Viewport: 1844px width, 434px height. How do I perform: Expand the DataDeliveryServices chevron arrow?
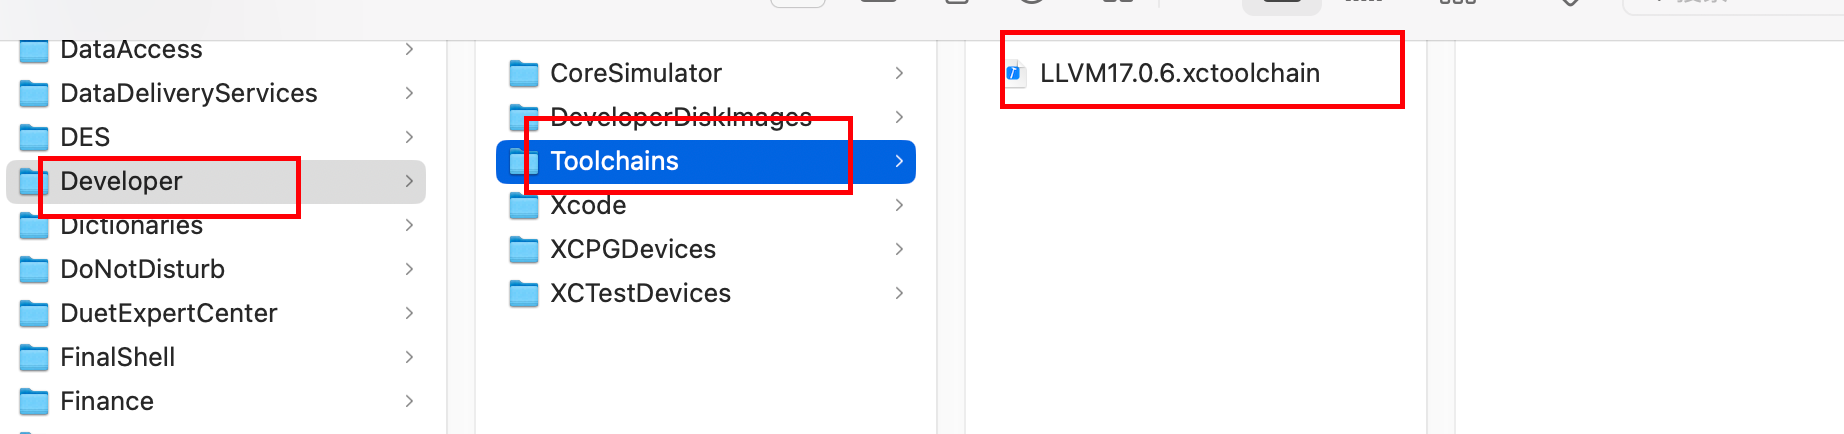pos(409,93)
